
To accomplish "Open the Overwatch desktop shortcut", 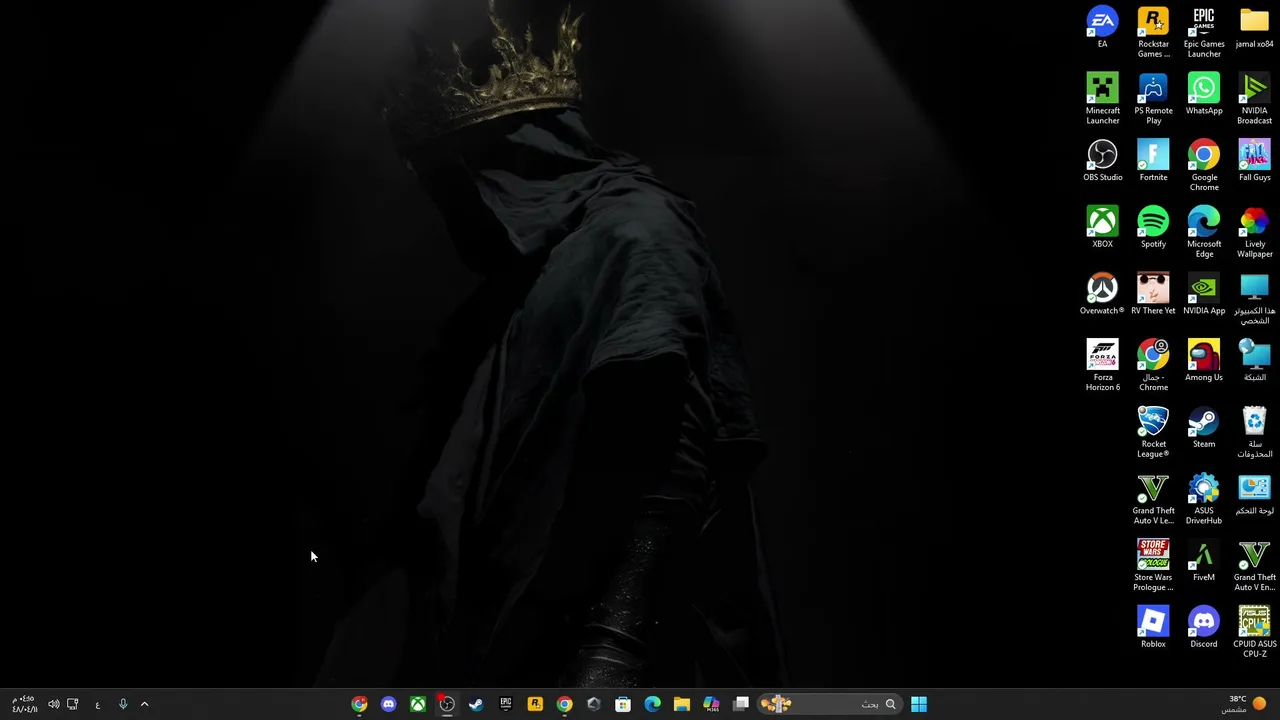I will 1102,294.
